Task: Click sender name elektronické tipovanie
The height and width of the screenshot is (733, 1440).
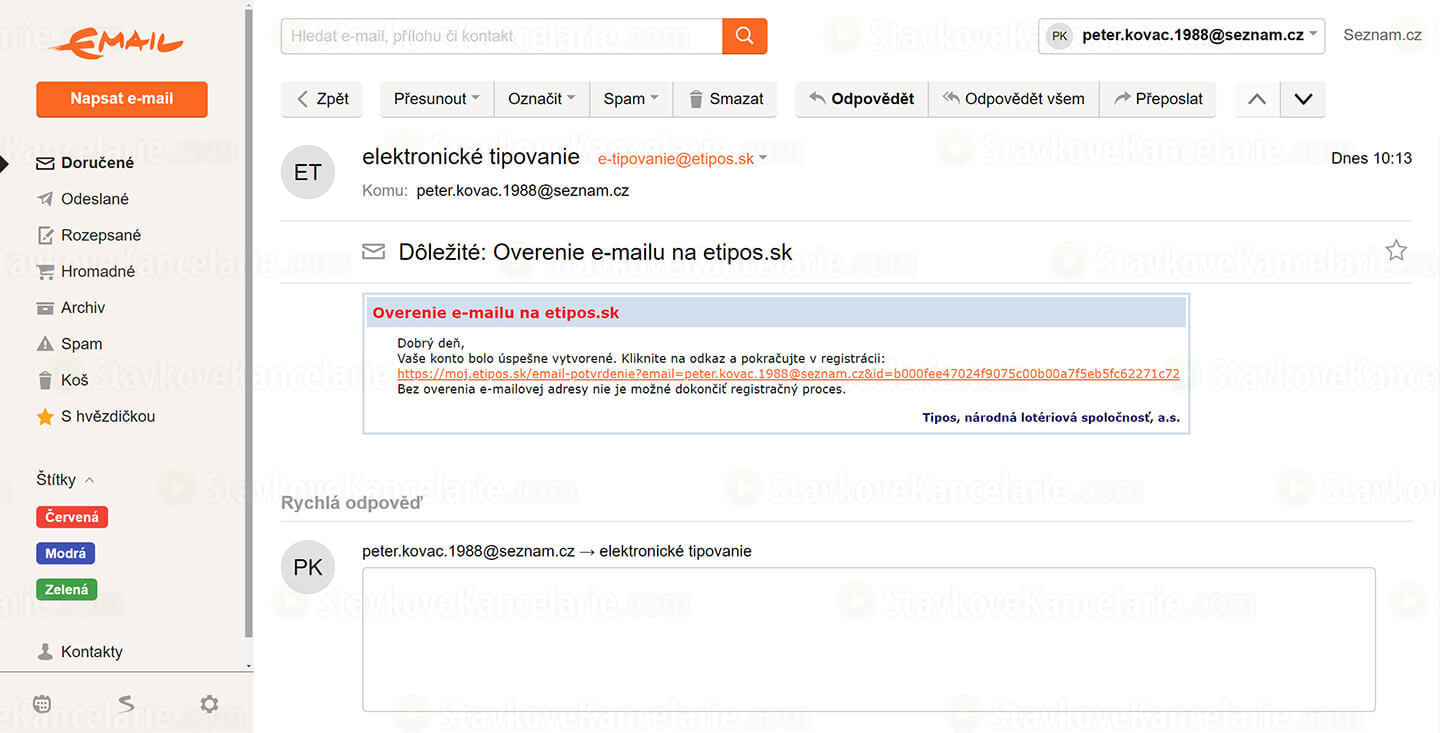Action: [x=471, y=157]
